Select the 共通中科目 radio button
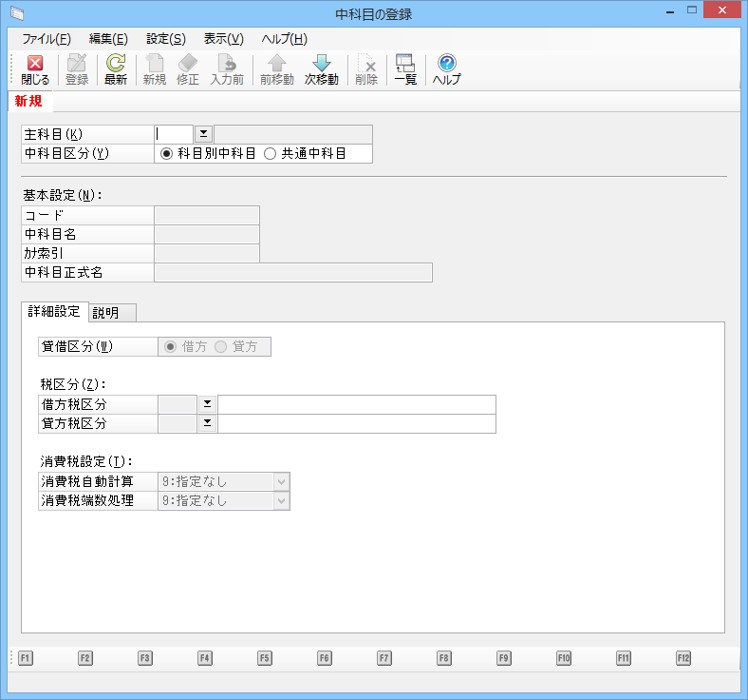The image size is (748, 700). [x=270, y=154]
